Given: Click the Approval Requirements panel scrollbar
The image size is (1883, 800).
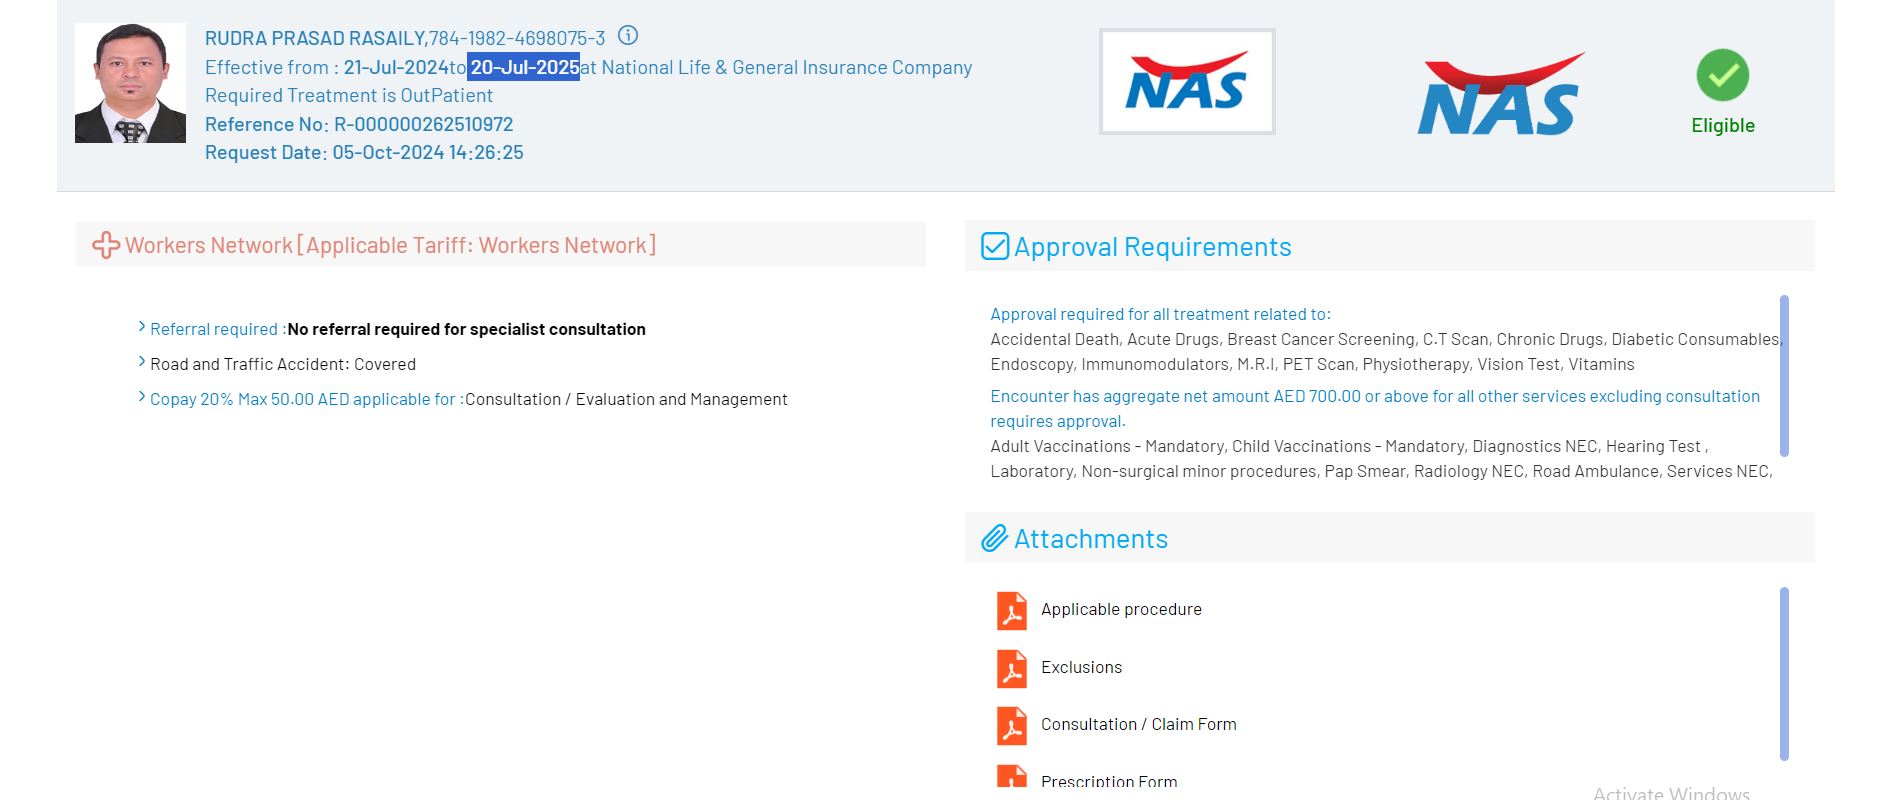Looking at the screenshot, I should pyautogui.click(x=1784, y=376).
